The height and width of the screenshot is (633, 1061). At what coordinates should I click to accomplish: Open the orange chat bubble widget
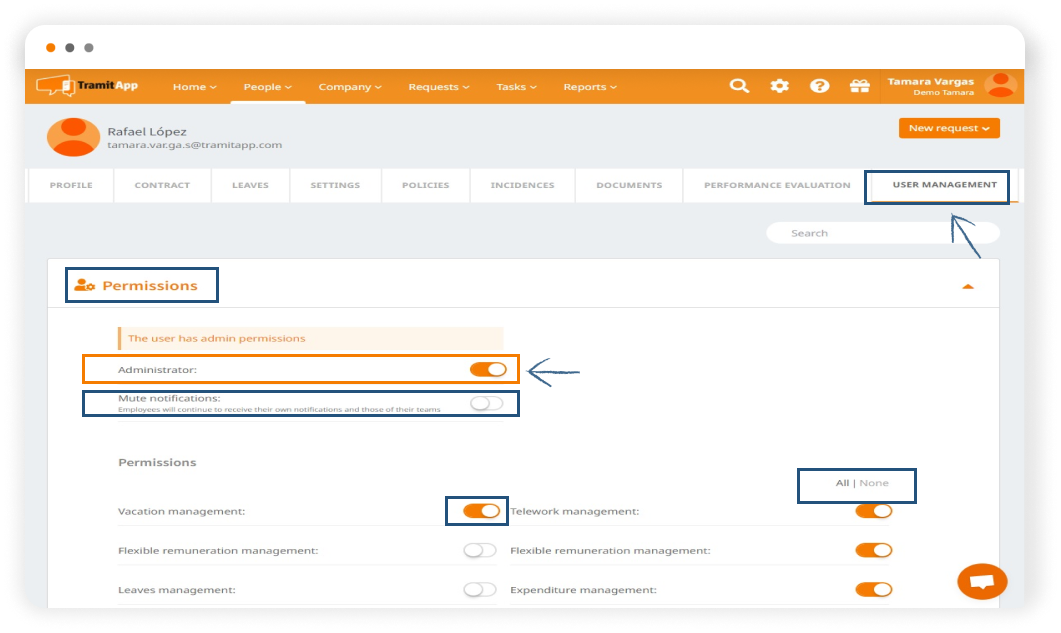coord(981,581)
